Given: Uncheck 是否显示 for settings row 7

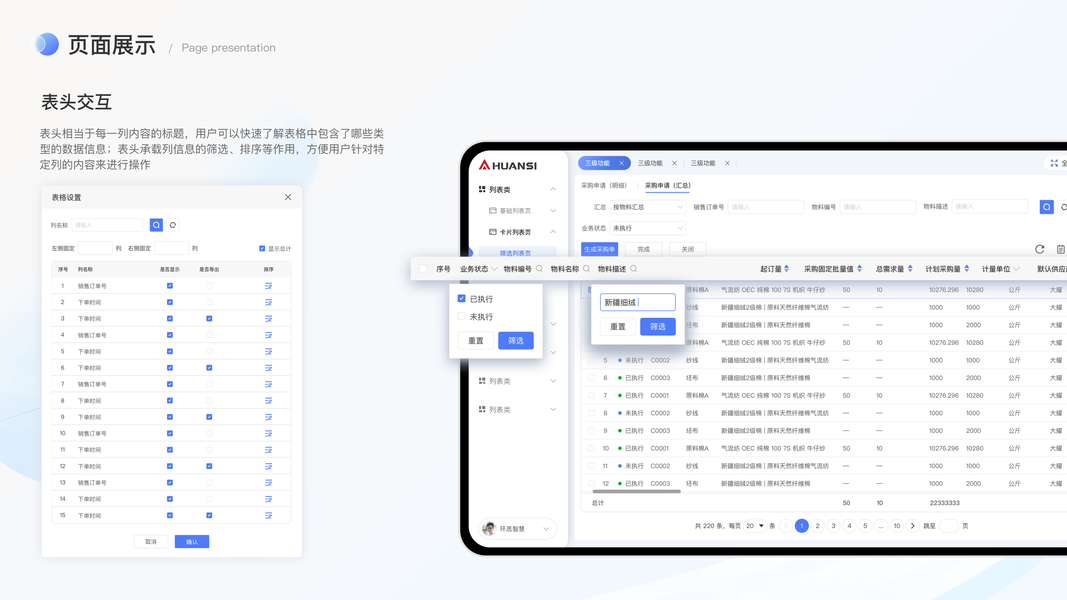Looking at the screenshot, I should click(x=169, y=384).
